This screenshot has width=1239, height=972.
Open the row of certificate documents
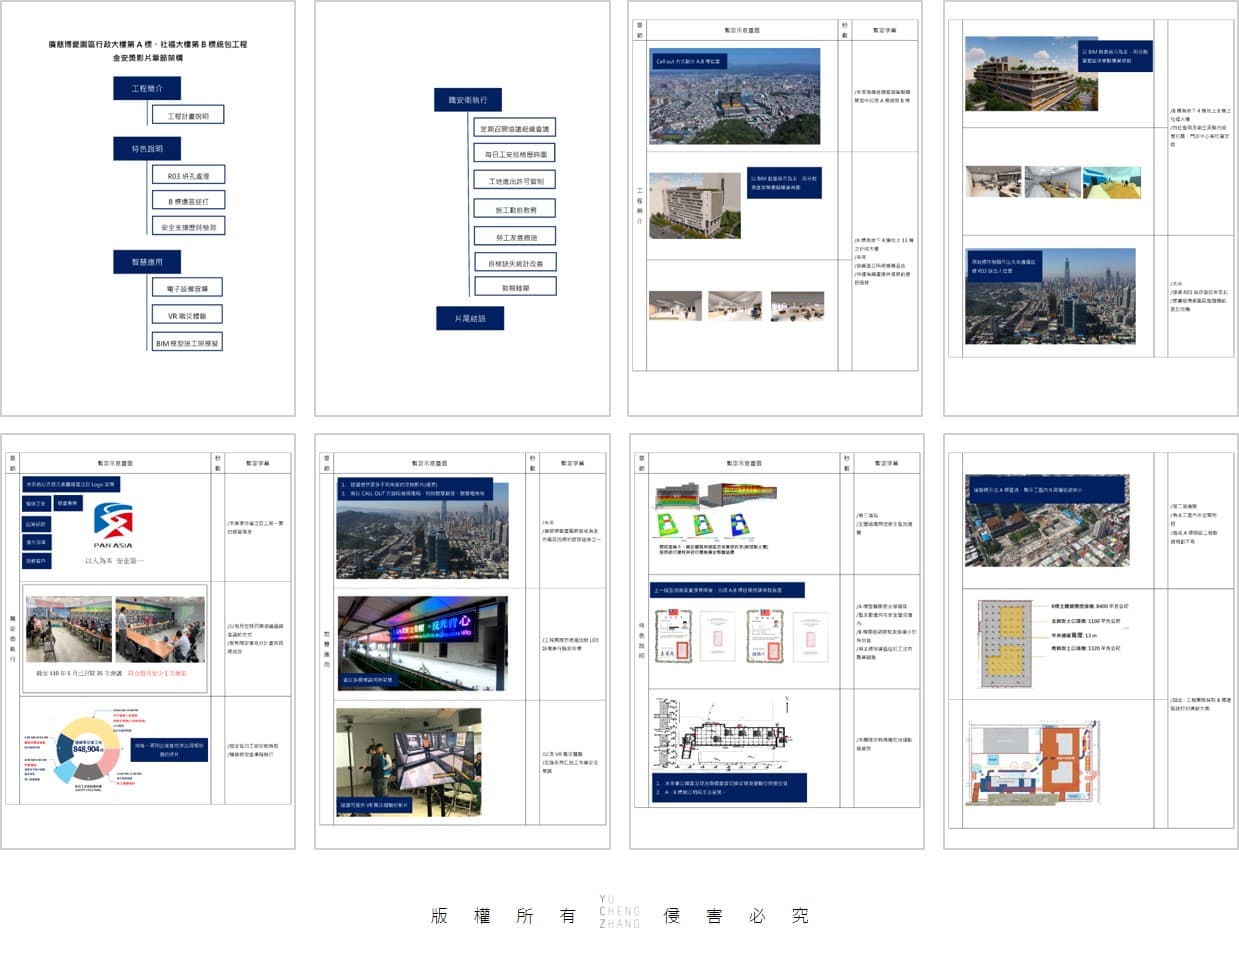[x=742, y=636]
